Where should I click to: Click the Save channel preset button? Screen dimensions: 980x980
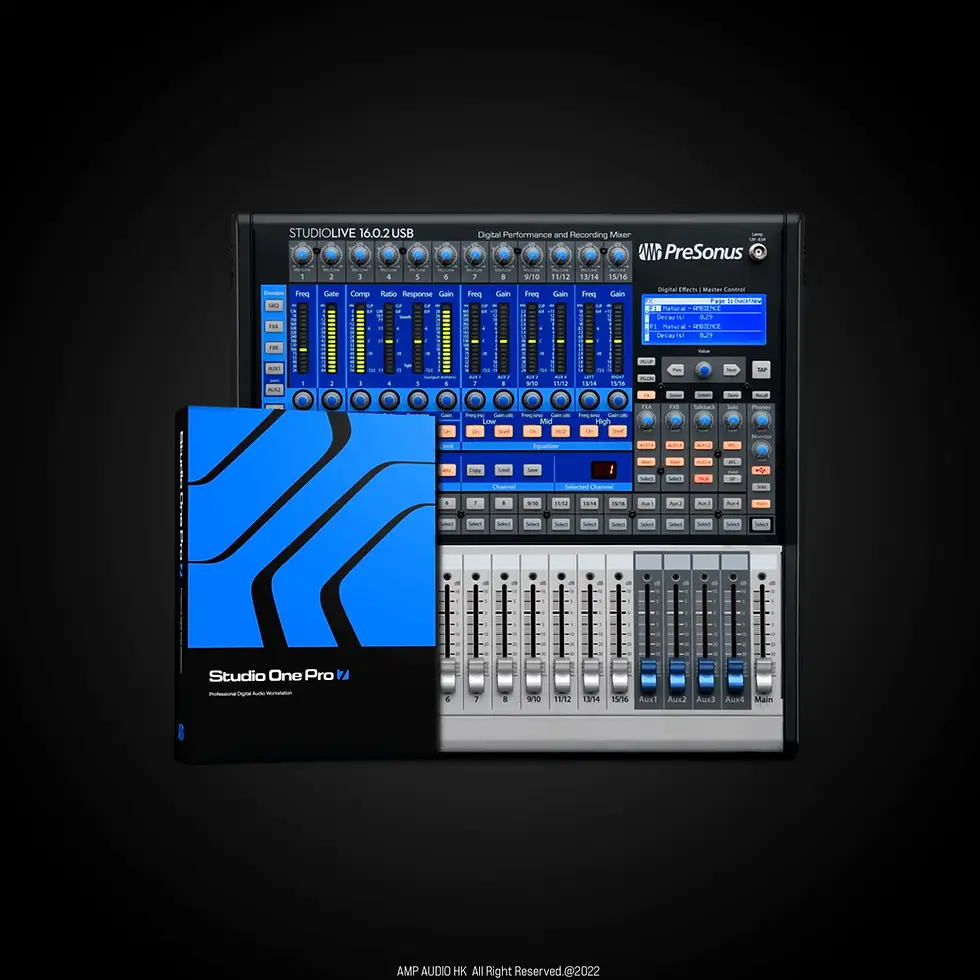click(x=532, y=470)
